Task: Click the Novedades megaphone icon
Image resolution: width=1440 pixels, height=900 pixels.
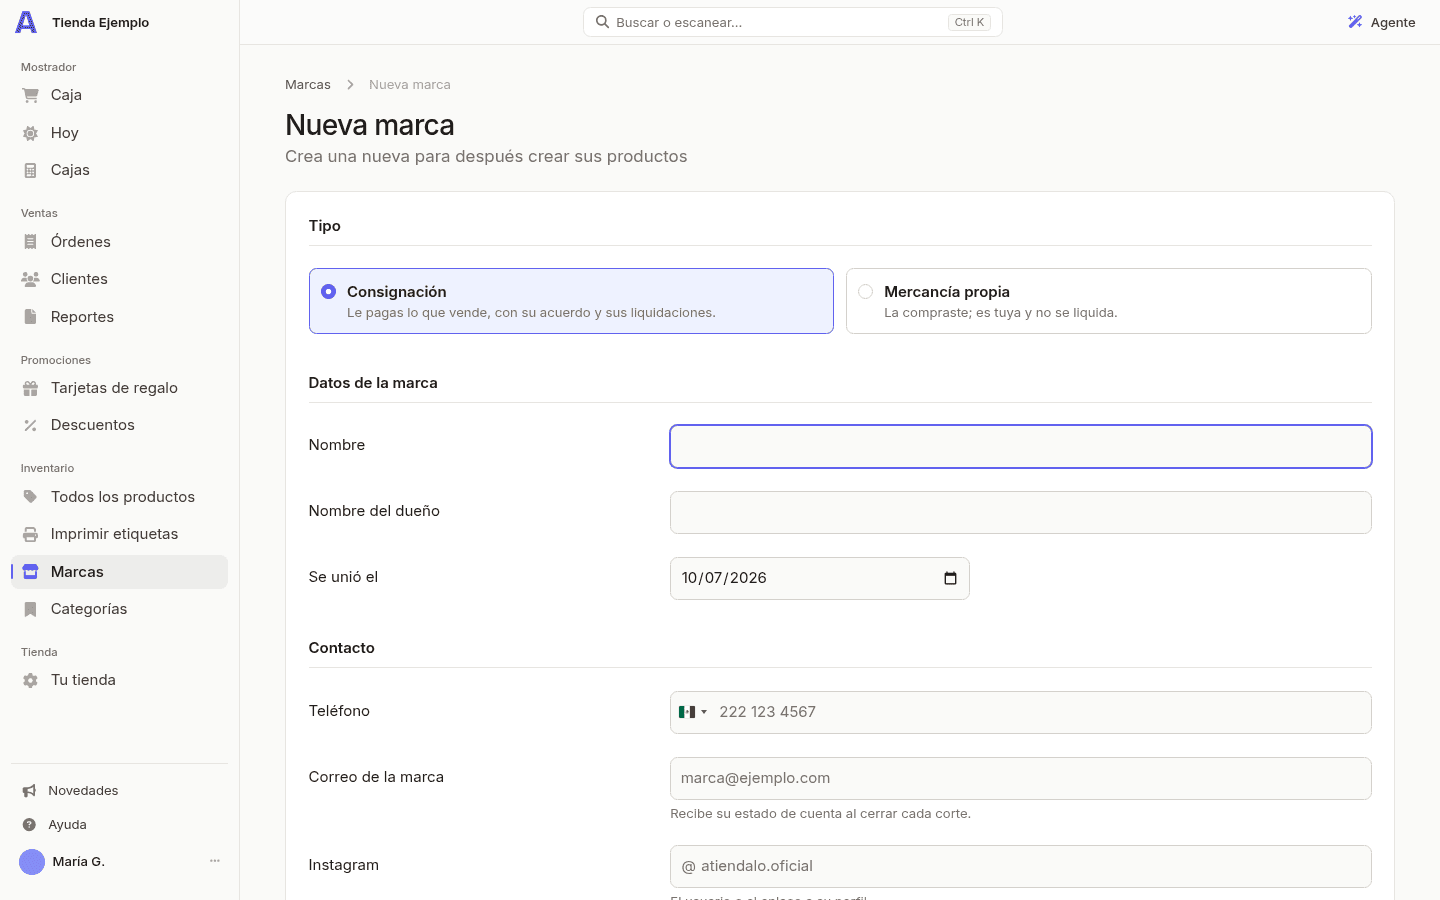Action: [x=29, y=791]
